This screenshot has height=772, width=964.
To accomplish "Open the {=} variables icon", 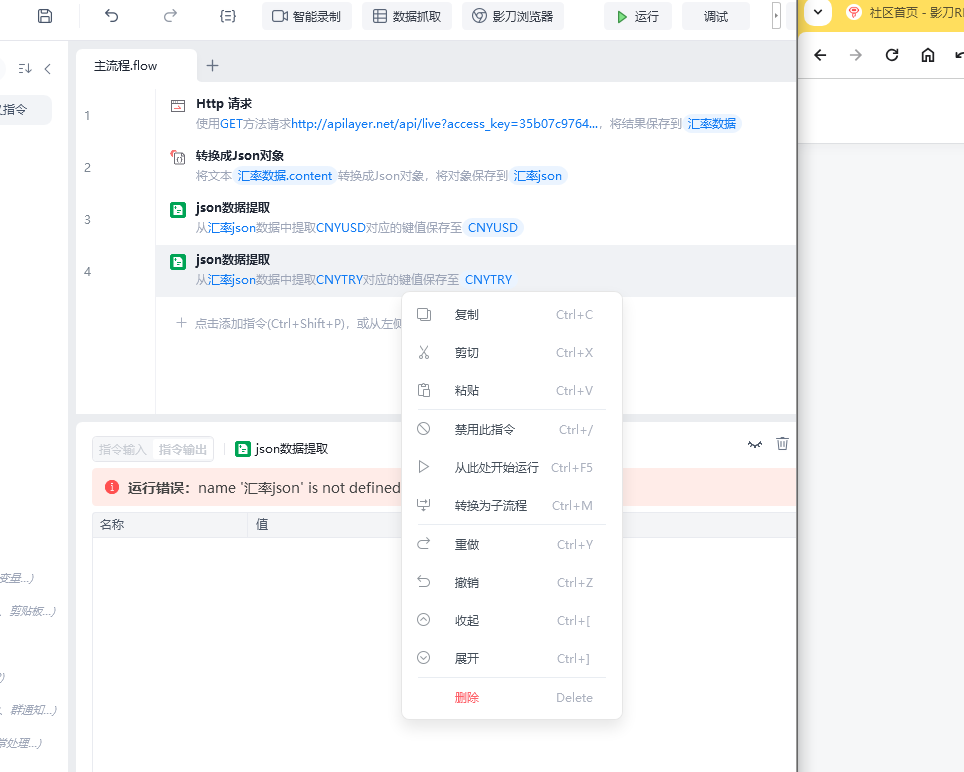I will coord(227,16).
